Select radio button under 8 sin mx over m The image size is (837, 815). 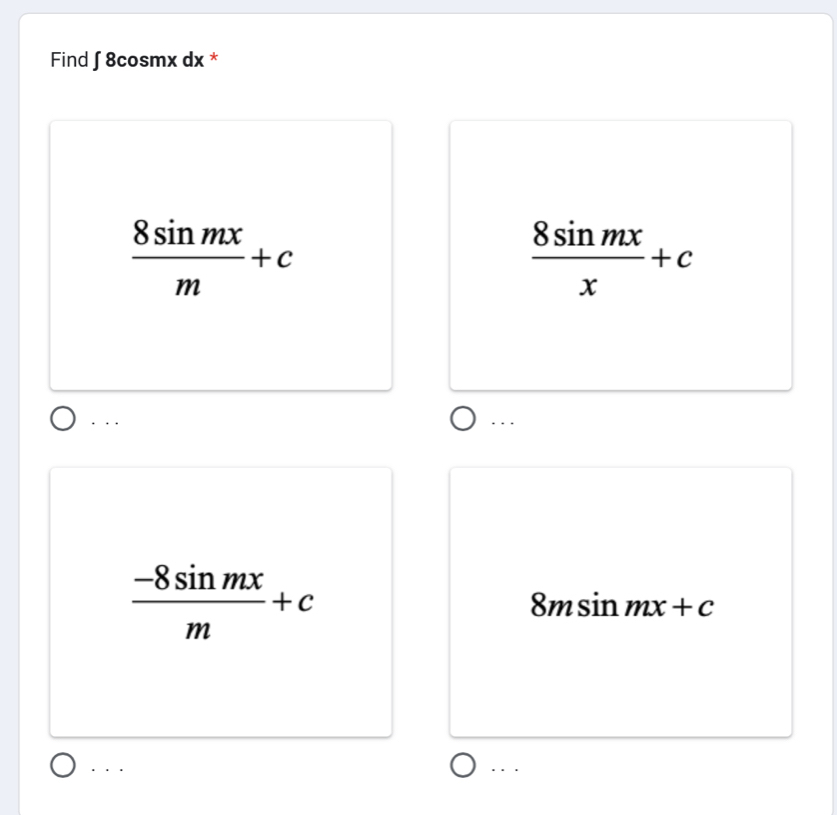pyautogui.click(x=63, y=418)
